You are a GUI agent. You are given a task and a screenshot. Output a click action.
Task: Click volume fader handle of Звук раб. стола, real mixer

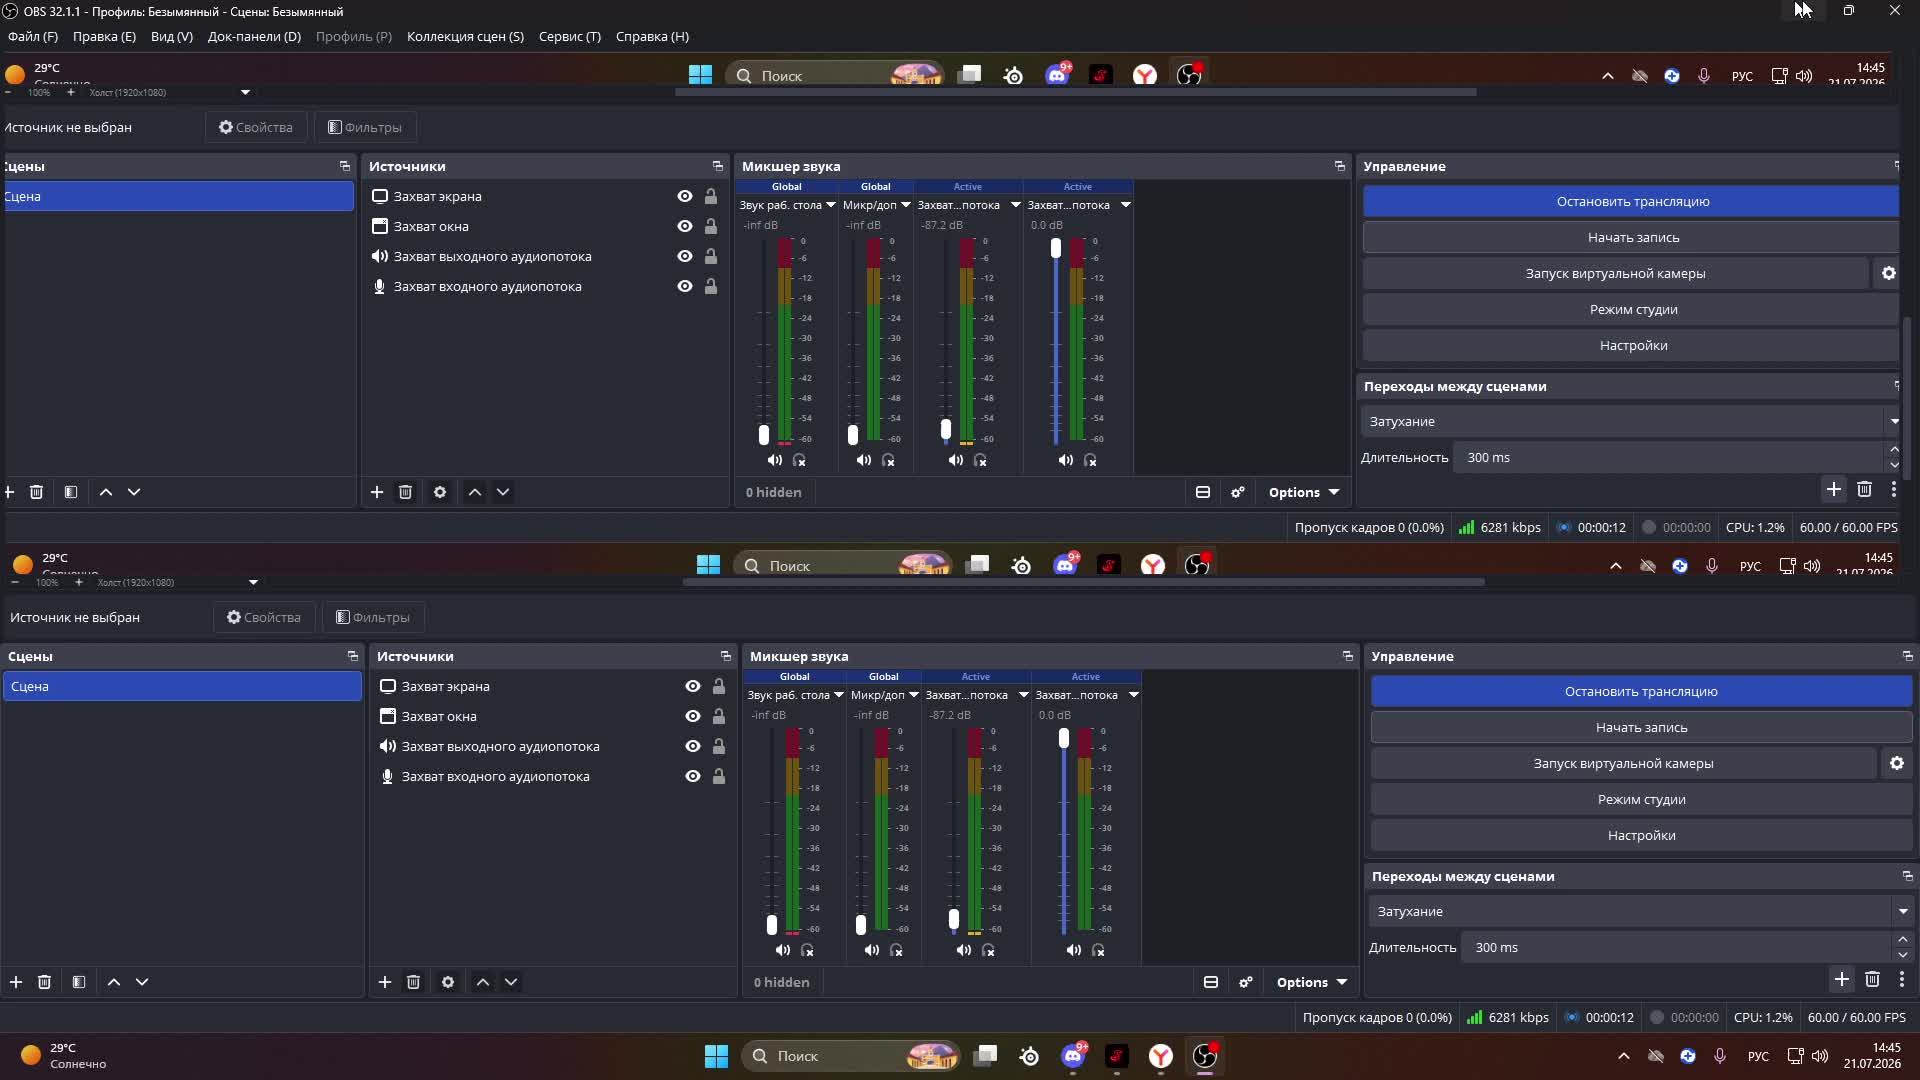(x=772, y=925)
